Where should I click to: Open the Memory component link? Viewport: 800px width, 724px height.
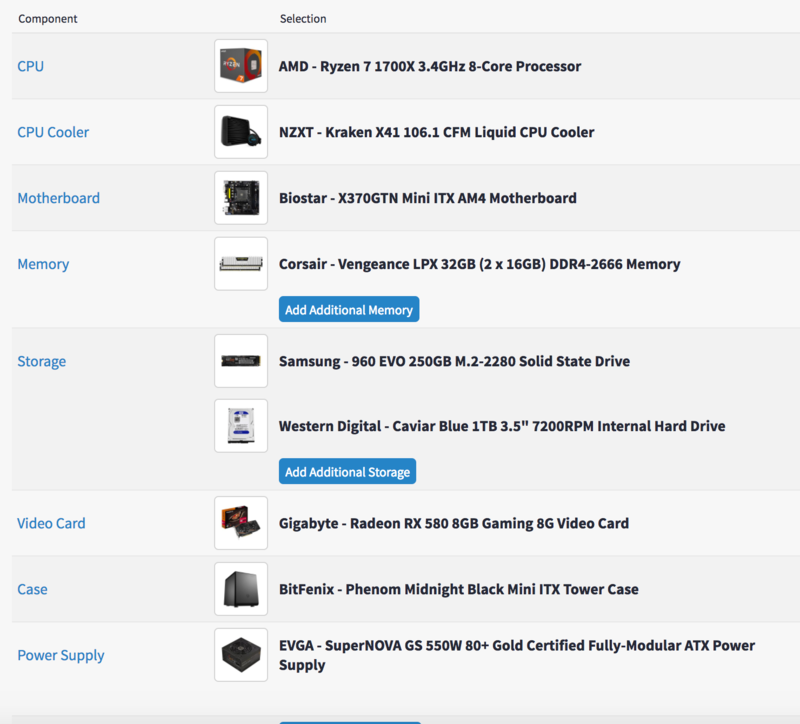[43, 264]
